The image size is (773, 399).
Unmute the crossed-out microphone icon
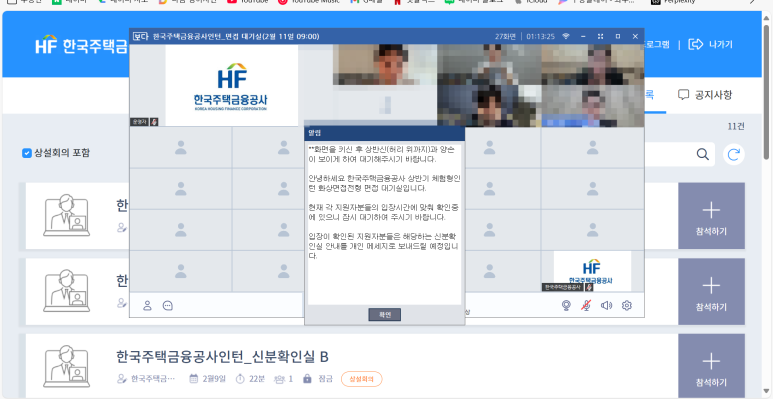tap(586, 305)
